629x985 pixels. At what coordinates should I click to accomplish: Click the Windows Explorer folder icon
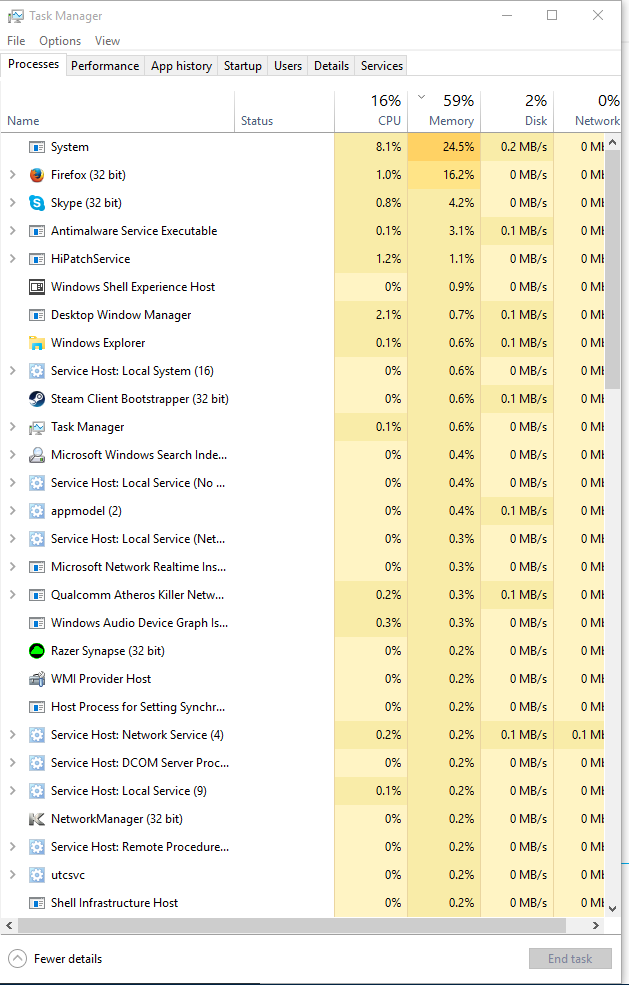pyautogui.click(x=37, y=343)
